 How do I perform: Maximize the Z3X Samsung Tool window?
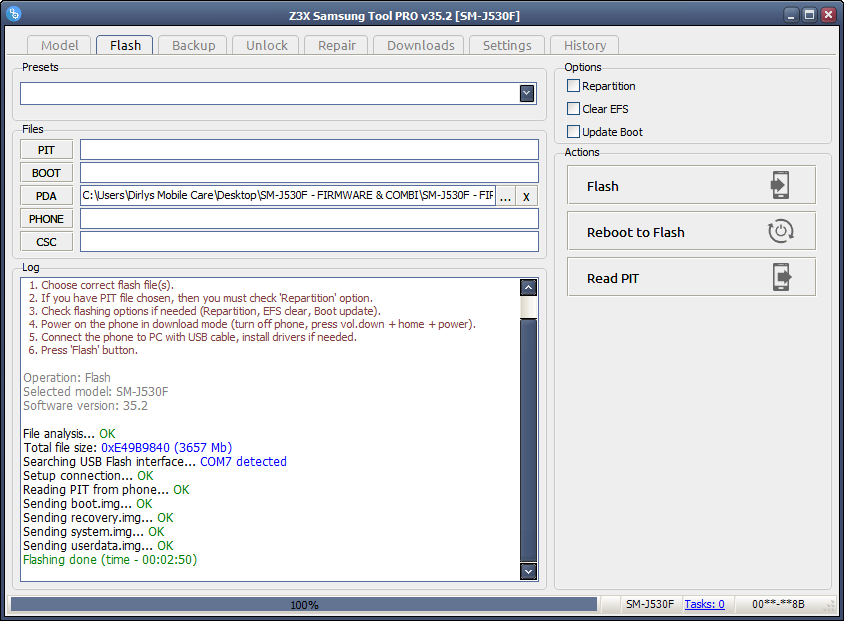tap(809, 15)
